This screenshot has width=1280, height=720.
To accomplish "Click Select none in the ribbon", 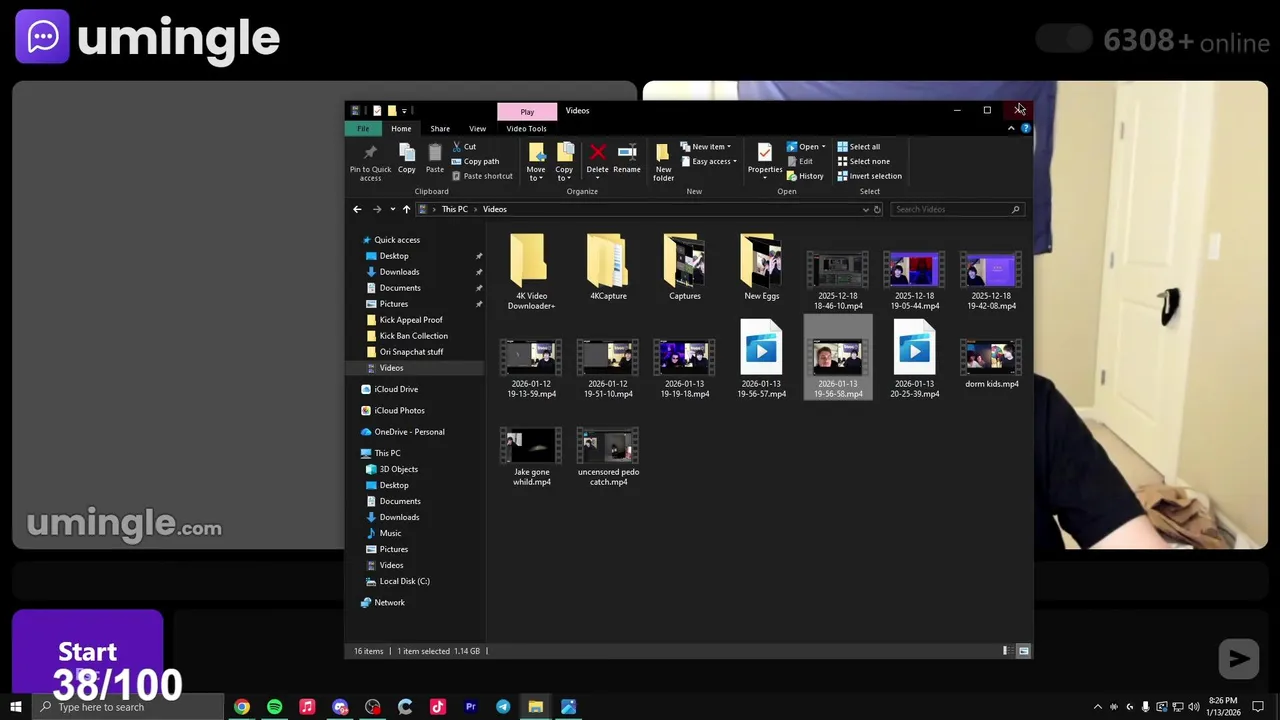I will [x=863, y=161].
